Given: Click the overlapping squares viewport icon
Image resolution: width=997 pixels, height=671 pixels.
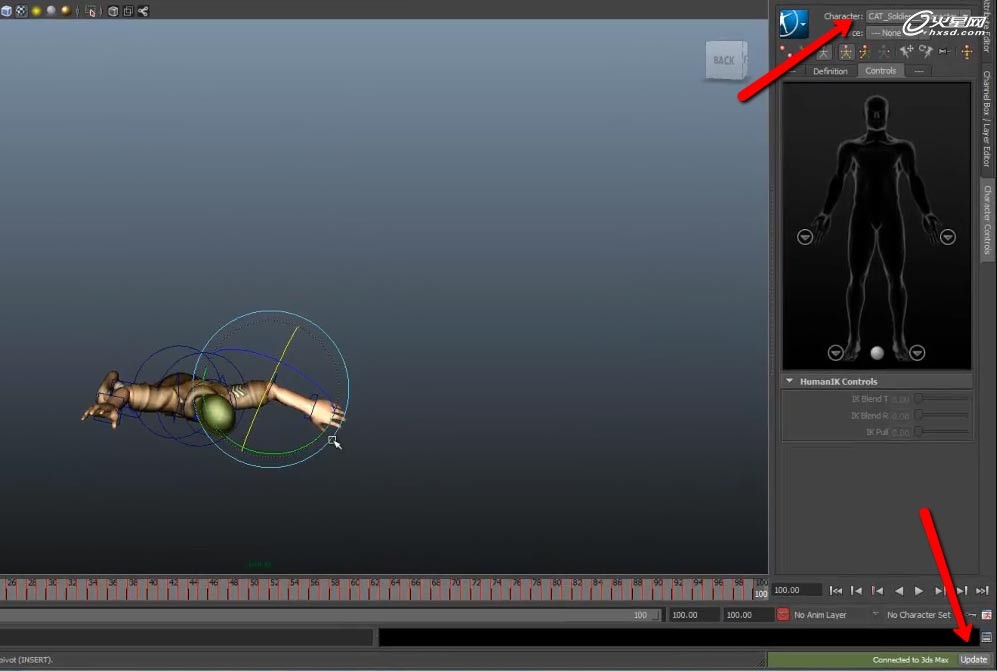Looking at the screenshot, I should 128,11.
